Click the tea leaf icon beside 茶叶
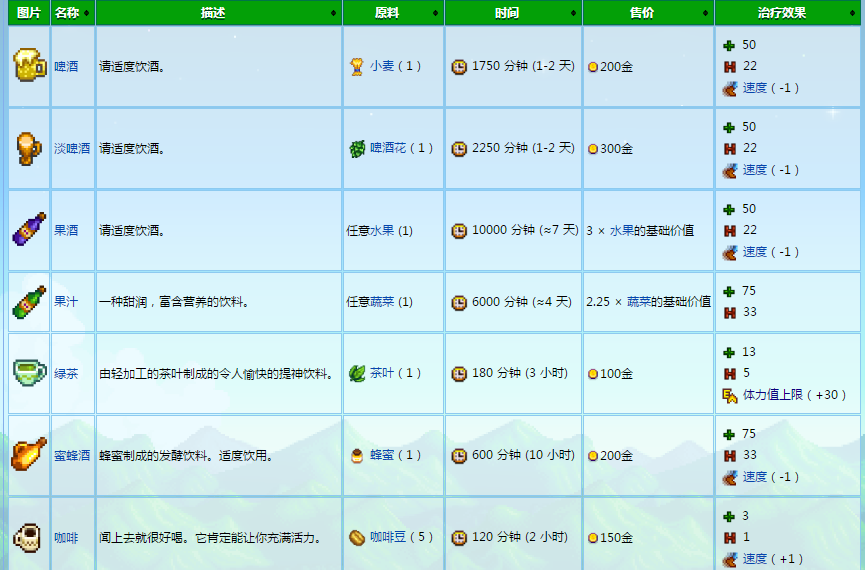The width and height of the screenshot is (865, 570). (357, 374)
